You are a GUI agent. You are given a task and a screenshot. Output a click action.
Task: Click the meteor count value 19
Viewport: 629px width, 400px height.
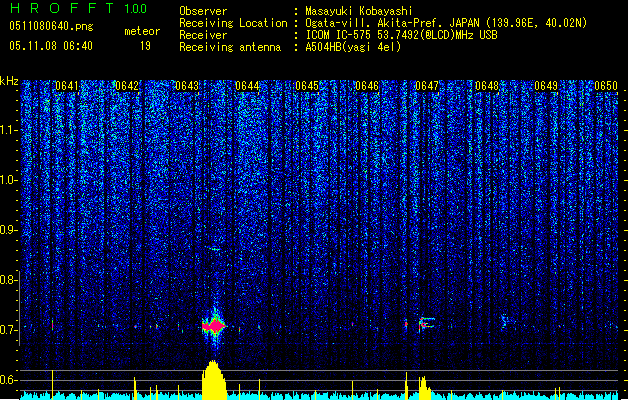click(145, 46)
